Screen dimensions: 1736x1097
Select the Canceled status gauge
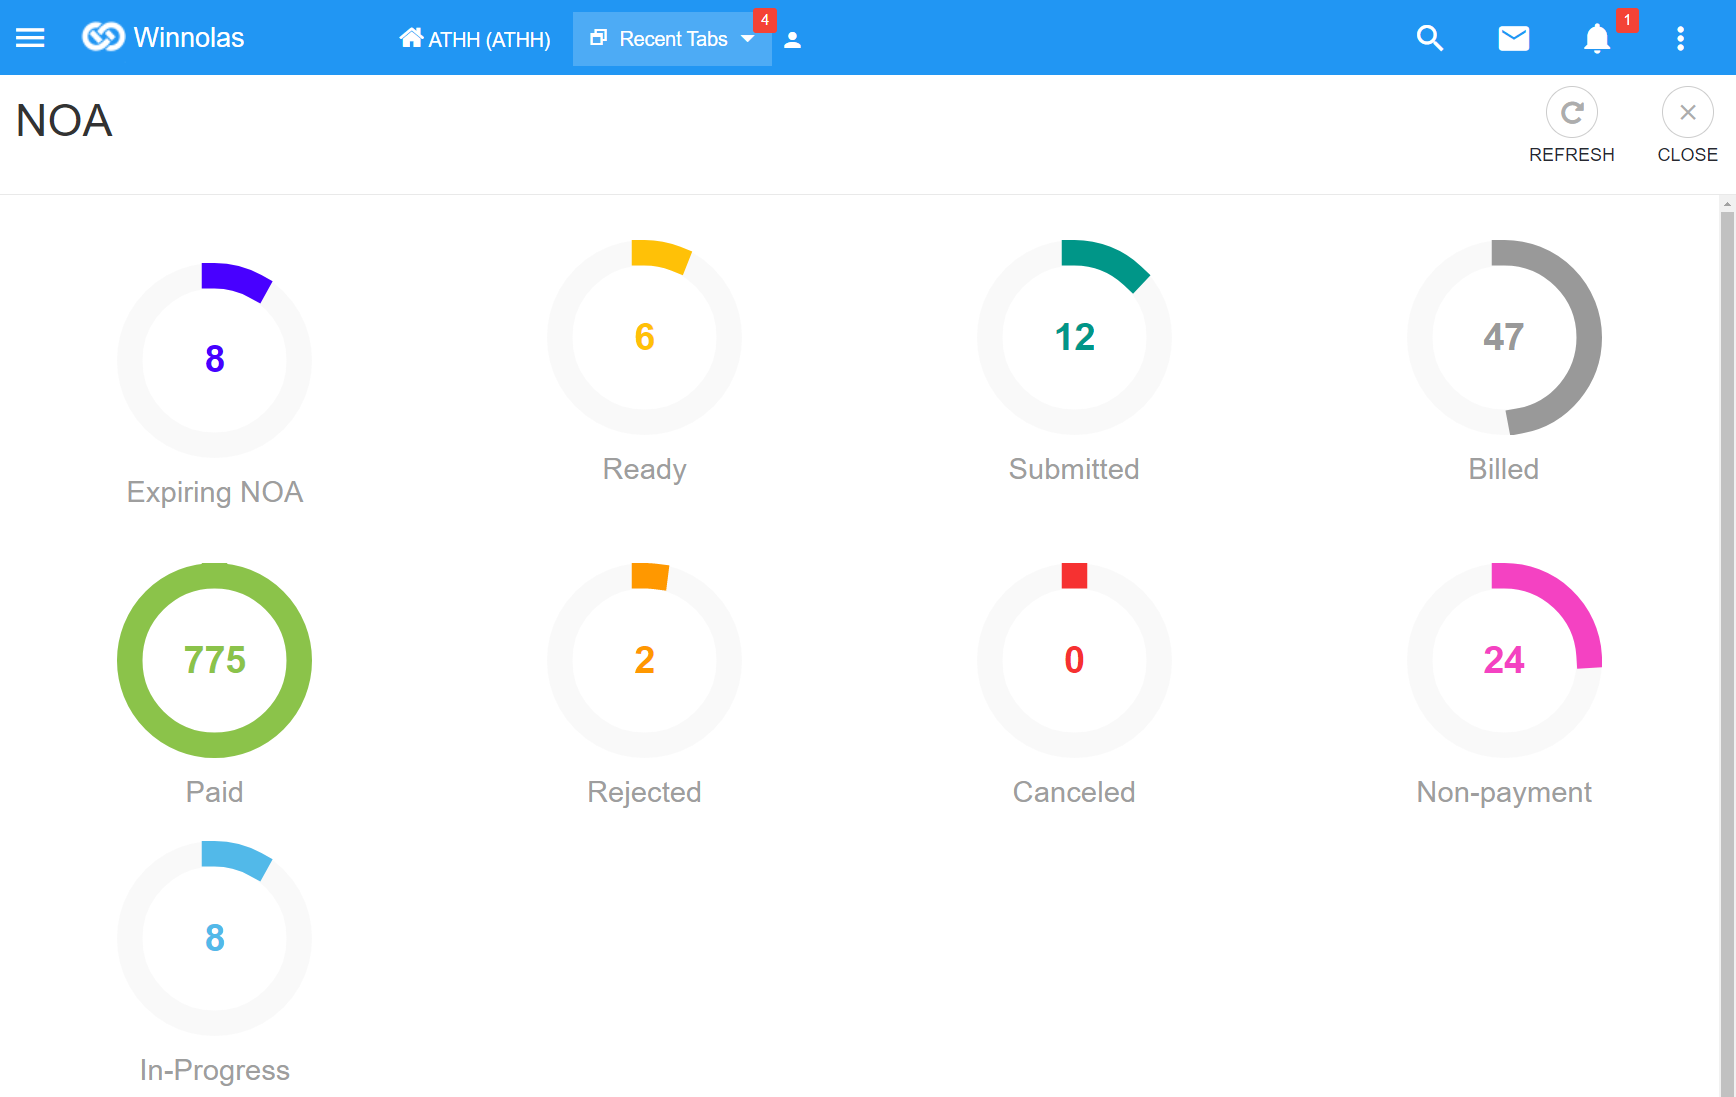pyautogui.click(x=1074, y=660)
